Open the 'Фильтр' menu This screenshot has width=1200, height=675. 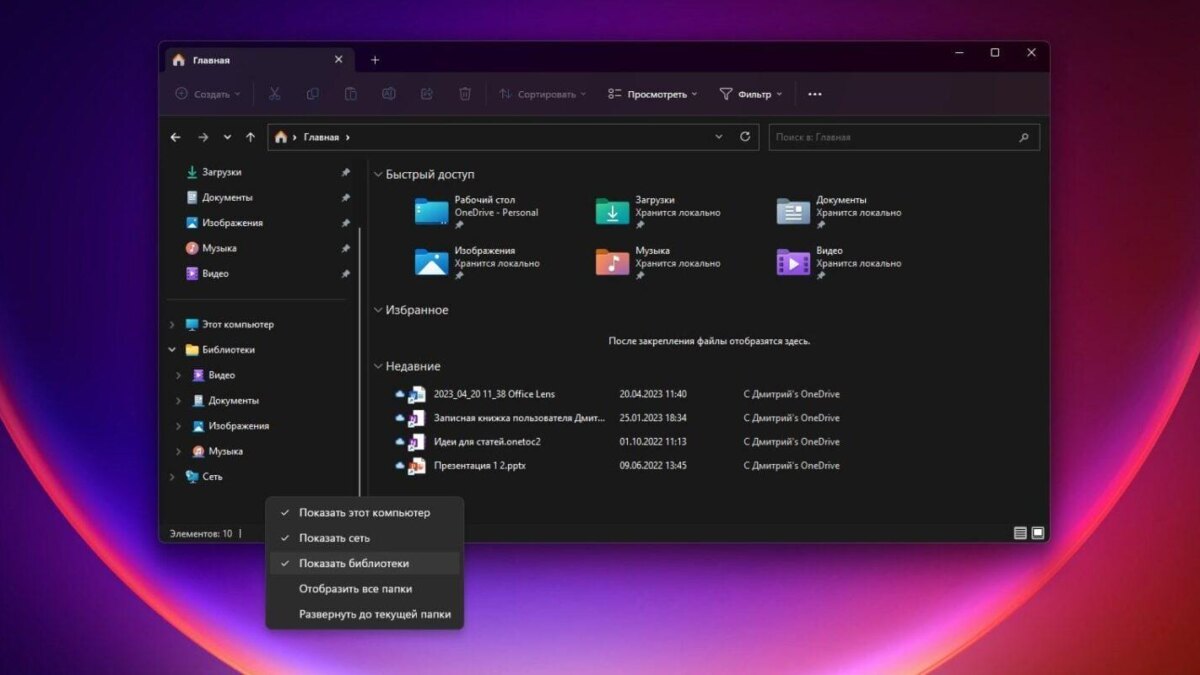point(748,93)
